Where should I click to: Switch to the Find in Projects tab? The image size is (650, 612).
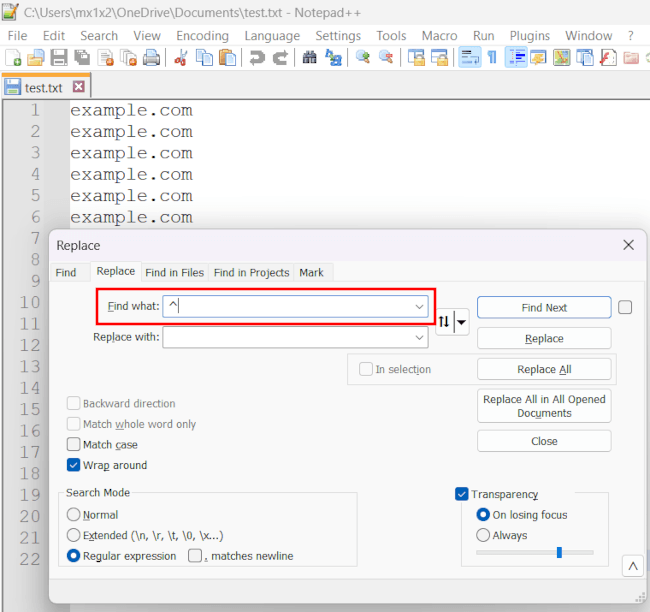[x=251, y=272]
